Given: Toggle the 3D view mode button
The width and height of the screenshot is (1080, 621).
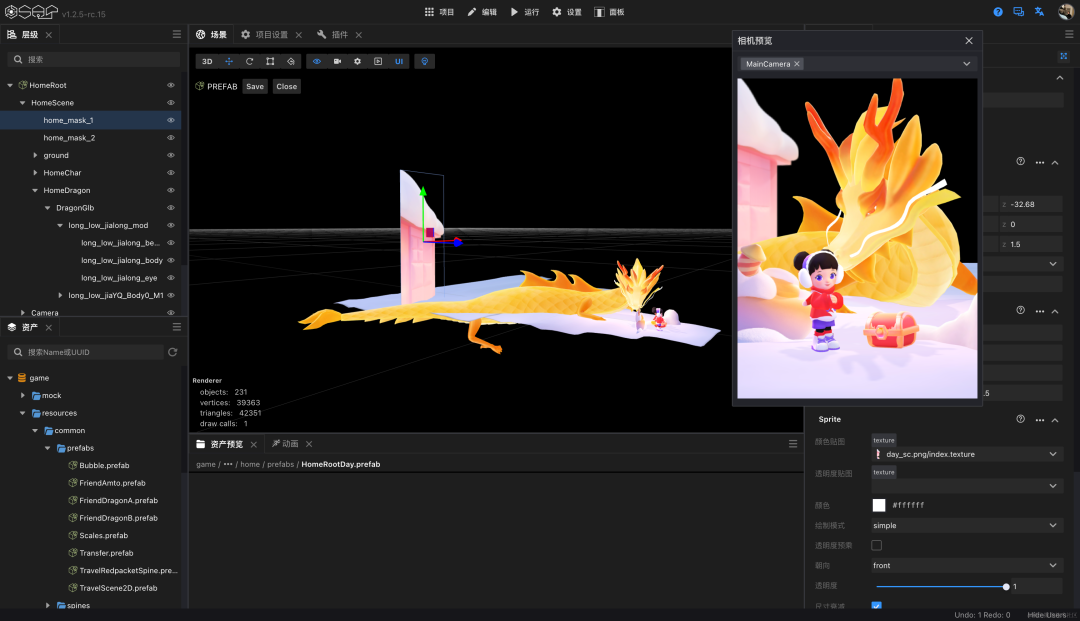Looking at the screenshot, I should [x=207, y=61].
